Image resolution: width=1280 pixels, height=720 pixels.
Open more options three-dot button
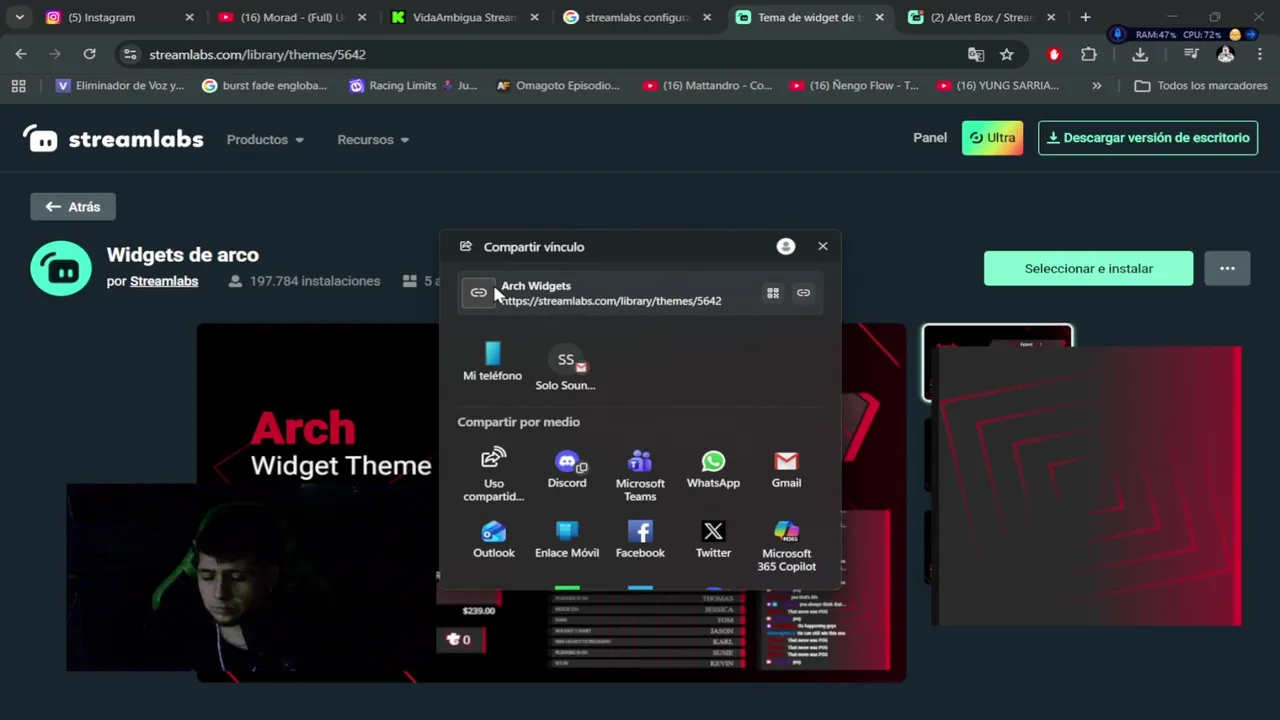point(1227,268)
